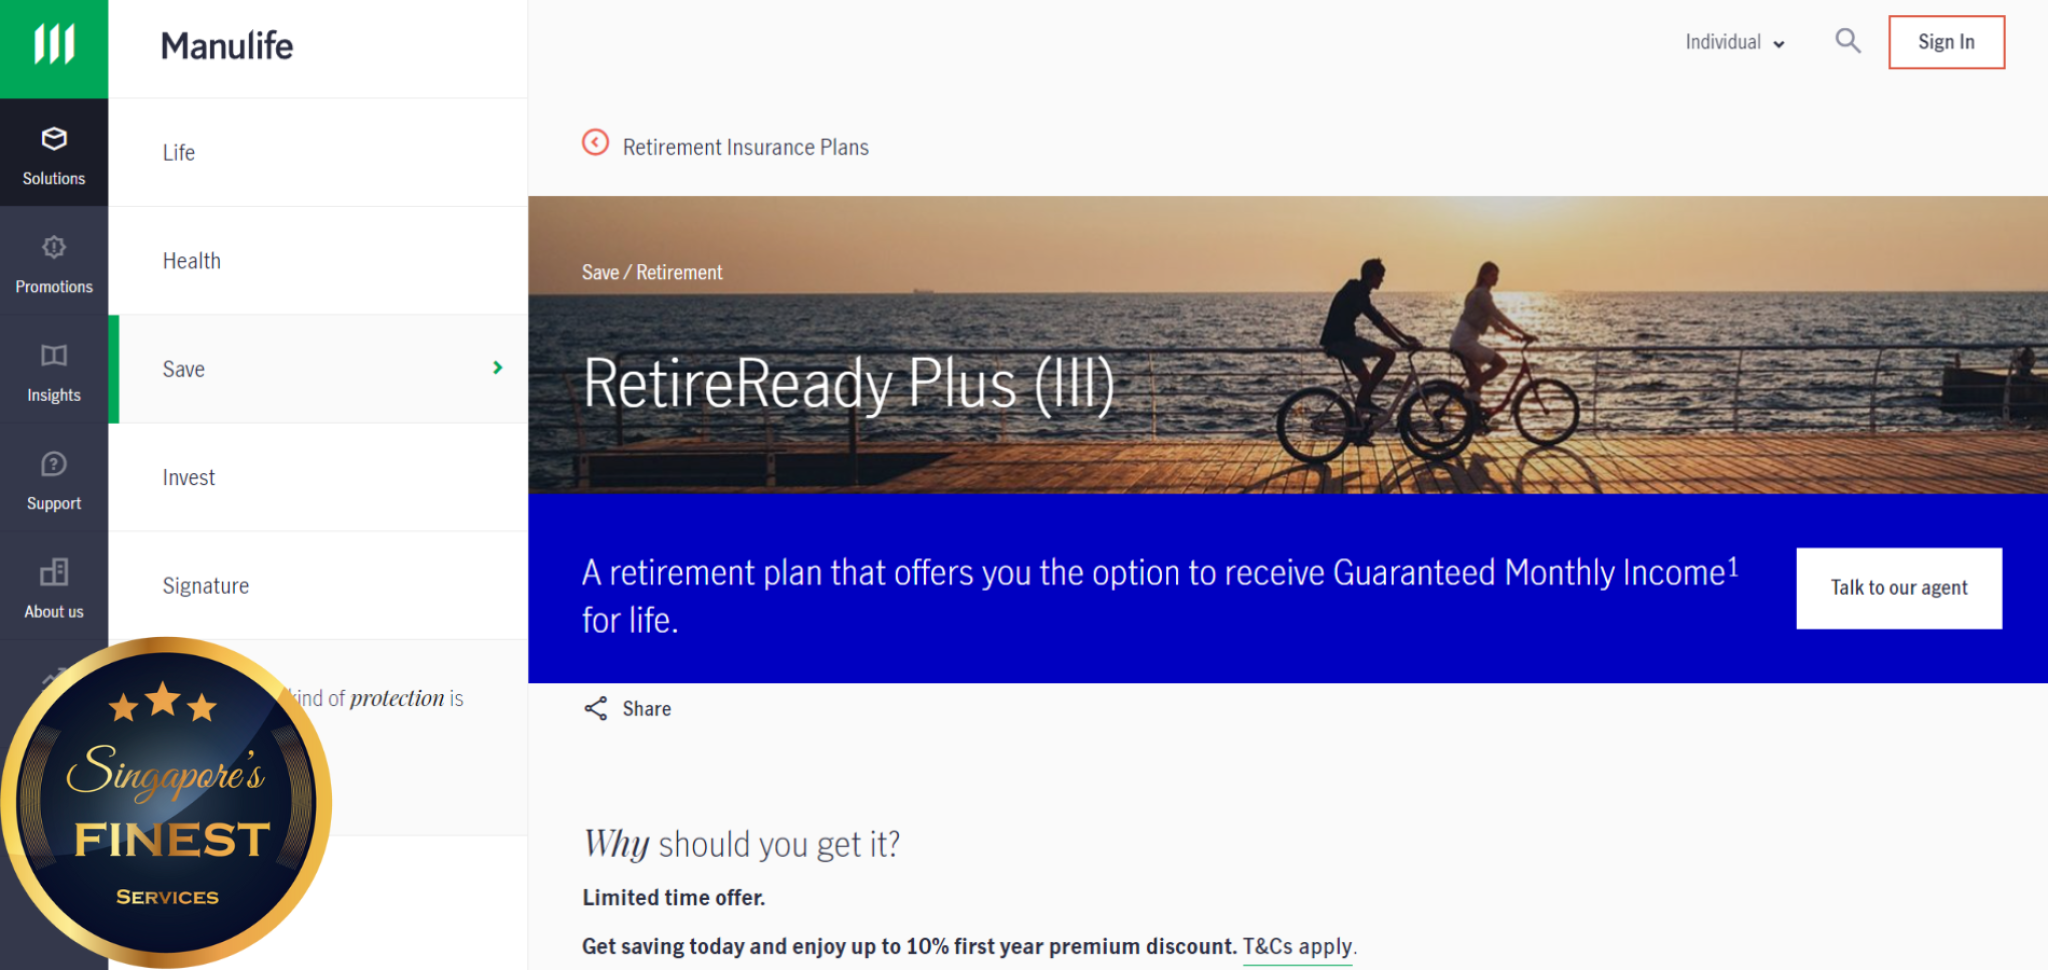
Task: Open the Health section
Action: coord(191,260)
